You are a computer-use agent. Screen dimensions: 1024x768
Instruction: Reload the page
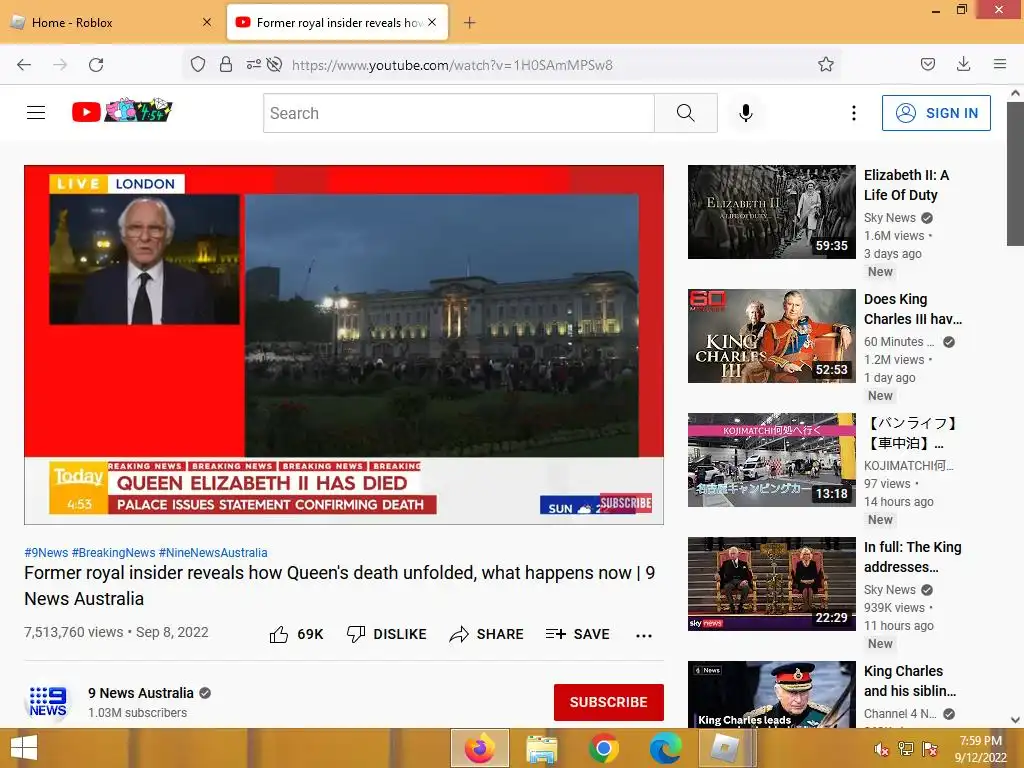96,64
